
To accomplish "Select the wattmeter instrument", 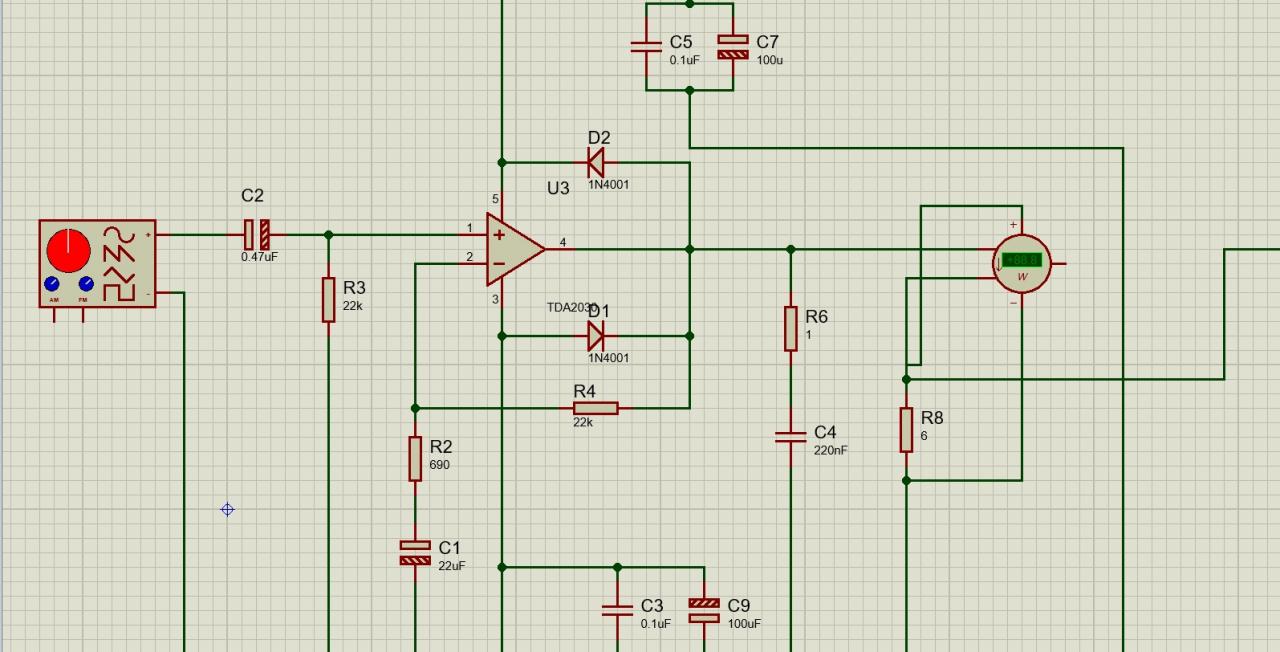I will (x=1022, y=264).
